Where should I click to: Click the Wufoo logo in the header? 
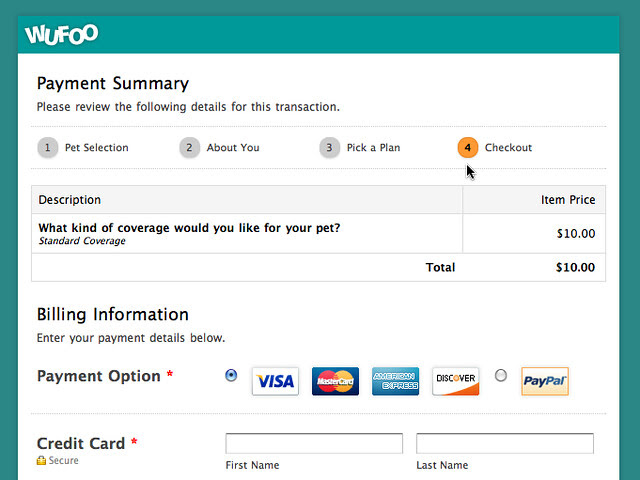point(61,34)
